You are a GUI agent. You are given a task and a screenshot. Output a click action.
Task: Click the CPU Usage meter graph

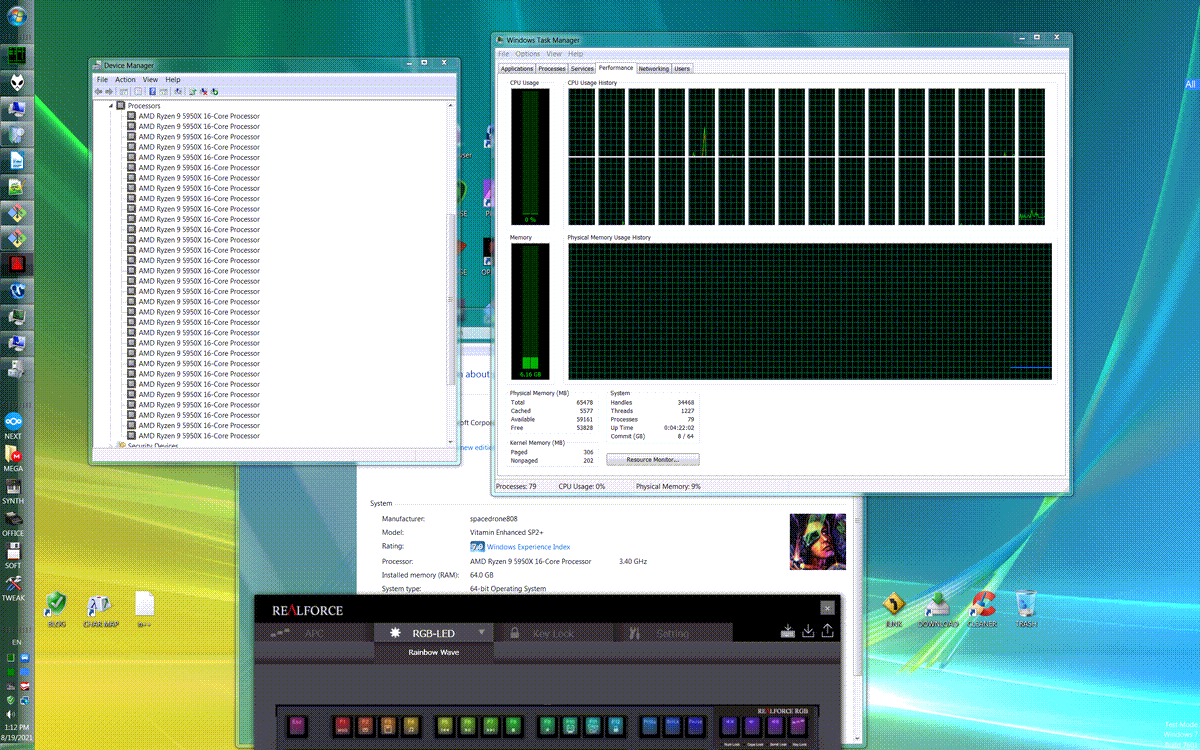pos(530,157)
